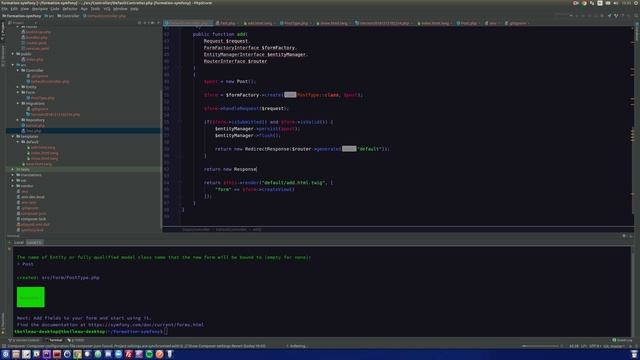Open the VCS menu
Viewport: 640px width, 360px height.
click(x=107, y=9)
